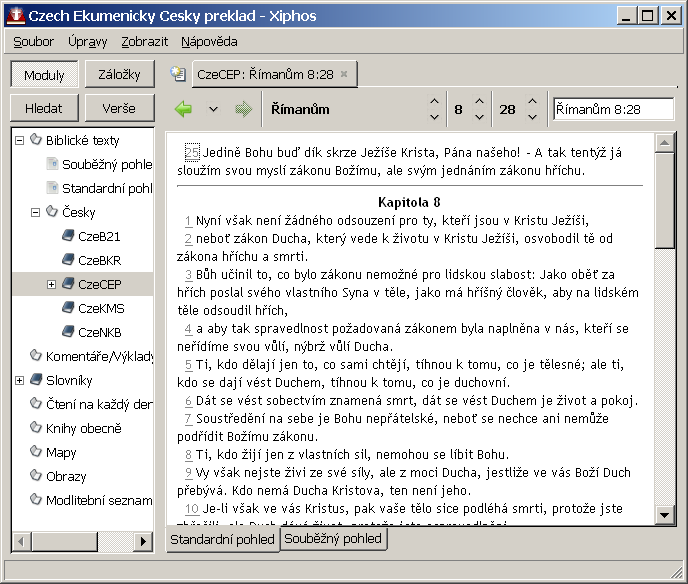
Task: Click the green forward navigation arrow
Action: tap(242, 109)
